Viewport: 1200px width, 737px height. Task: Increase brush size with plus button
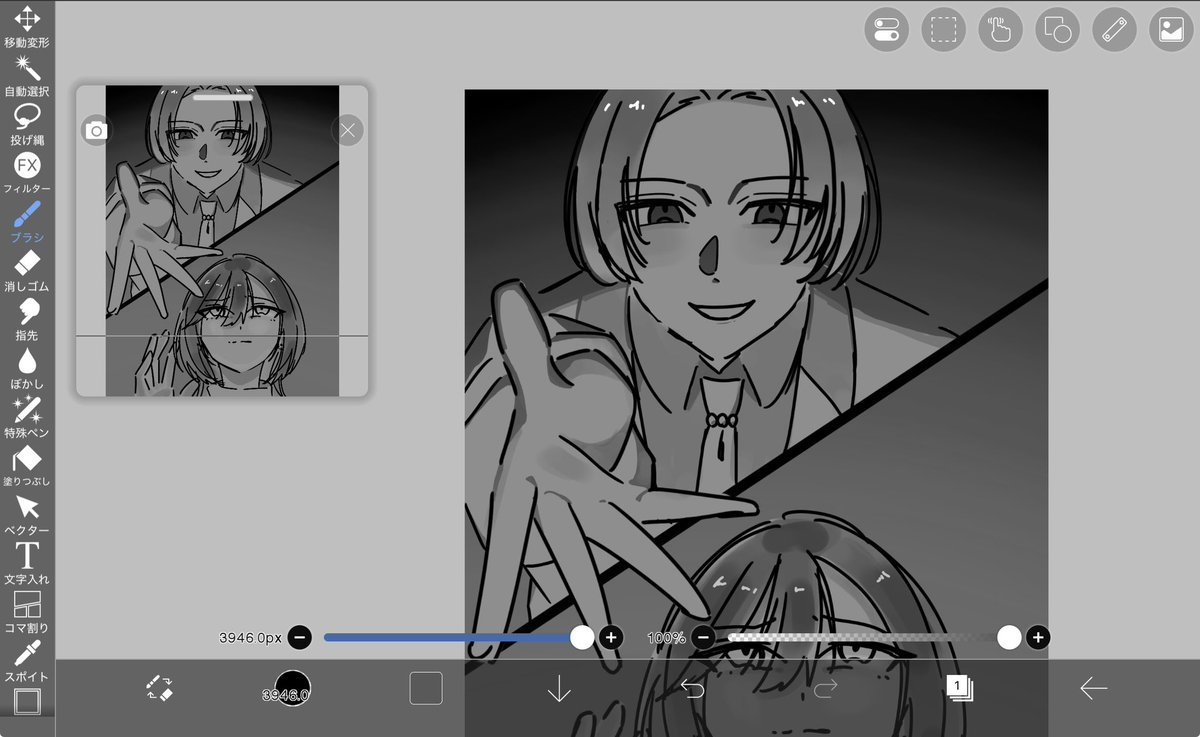click(x=611, y=637)
